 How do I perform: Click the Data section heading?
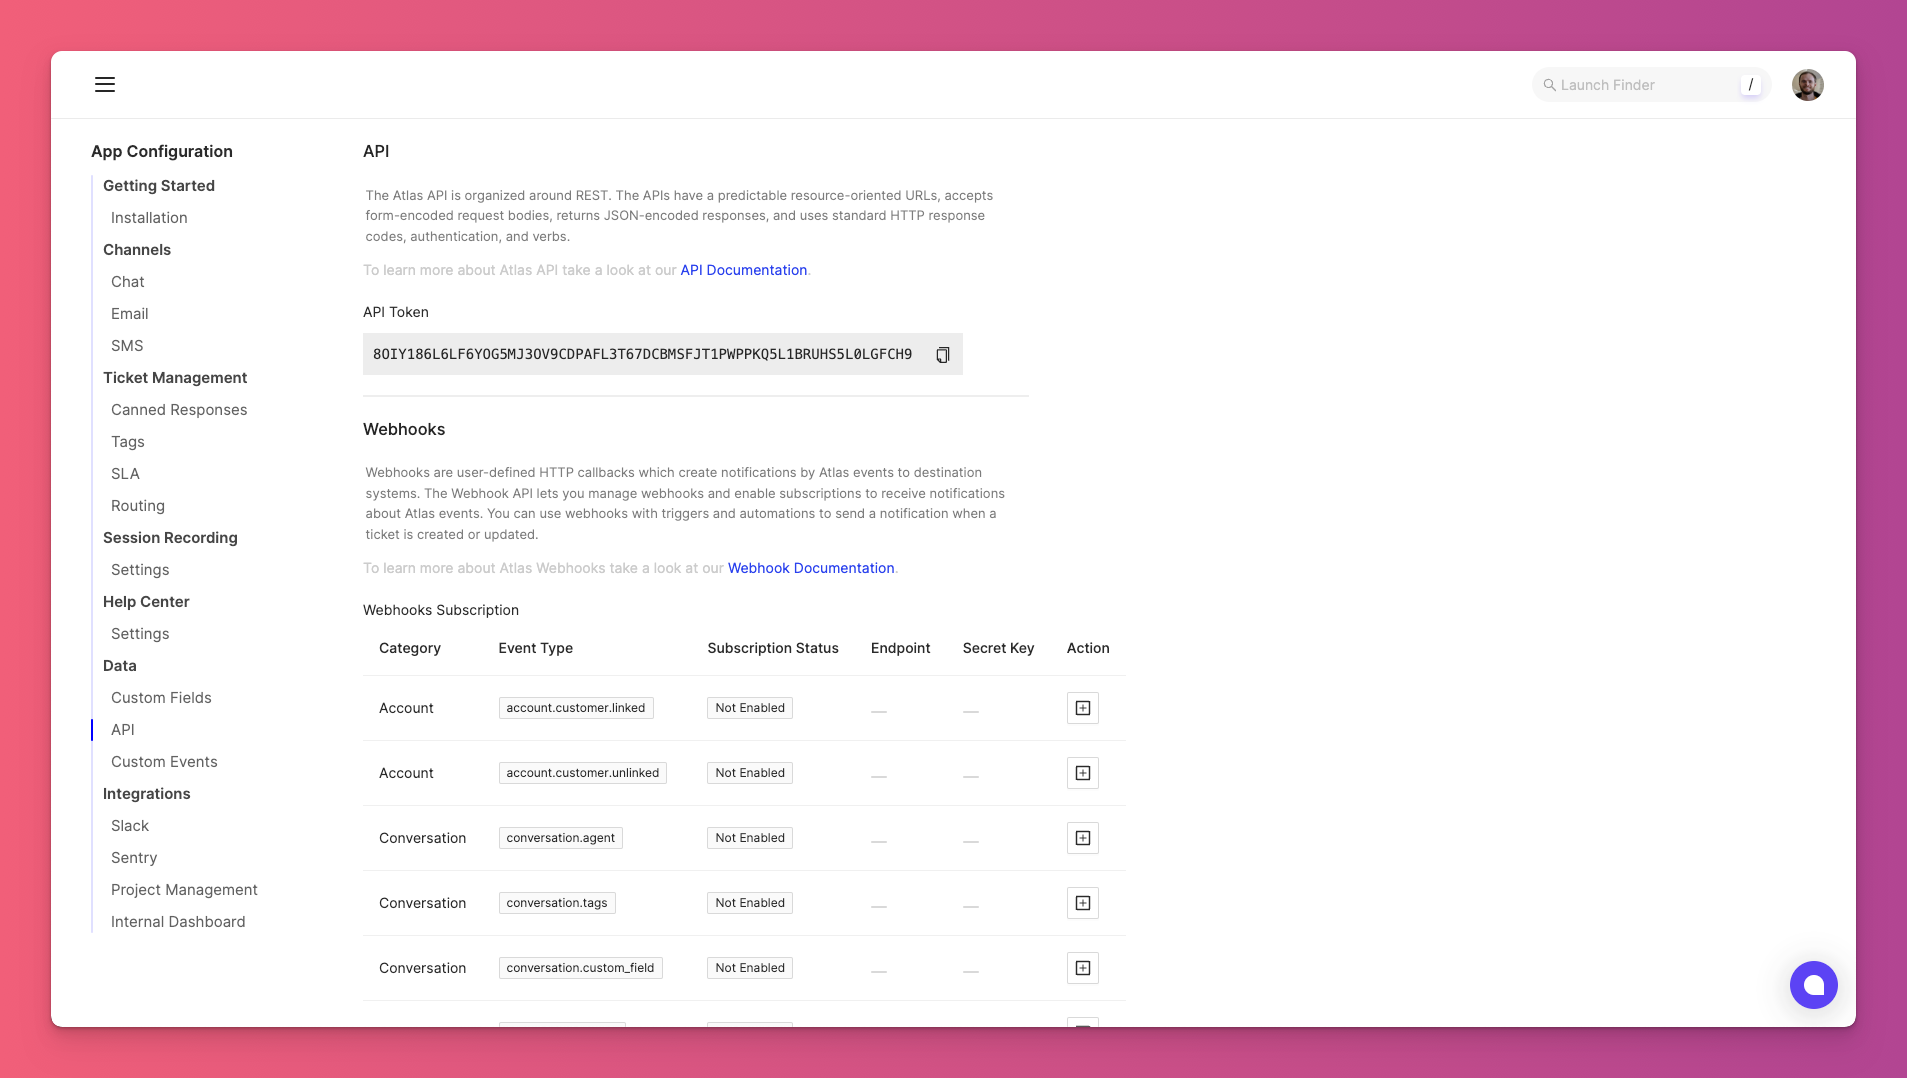(x=120, y=666)
